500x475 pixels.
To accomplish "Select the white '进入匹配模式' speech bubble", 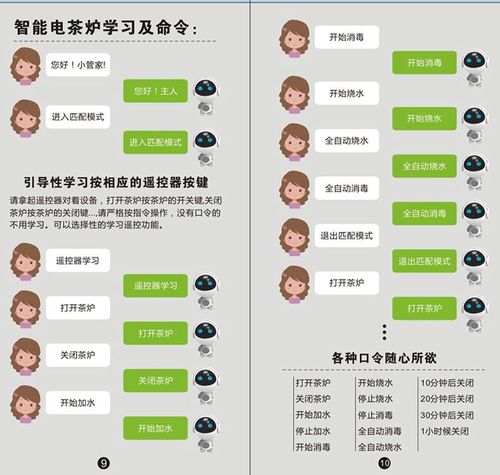I will pyautogui.click(x=78, y=117).
